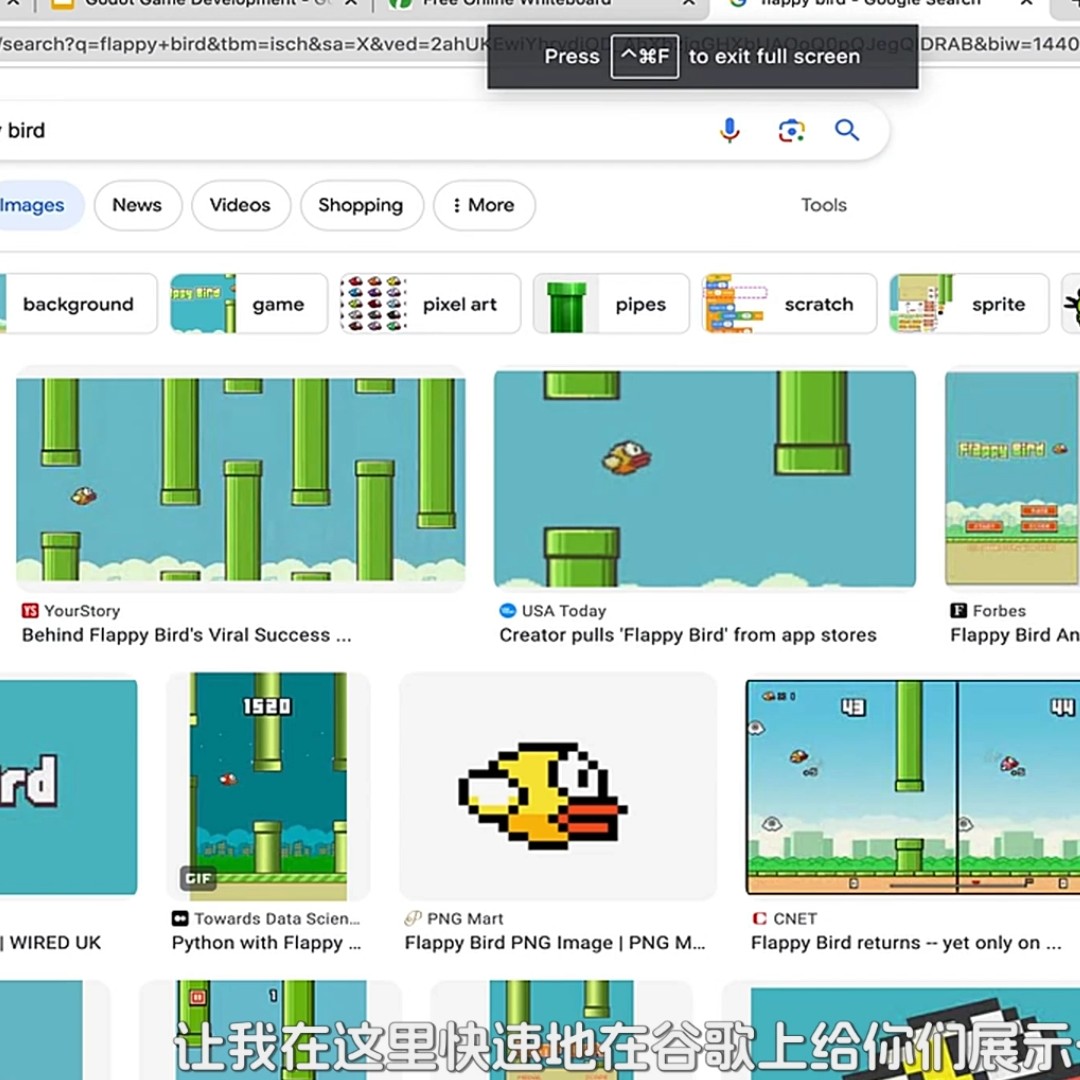1080x1080 pixels.
Task: Open the Shopping results tab
Action: [x=360, y=205]
